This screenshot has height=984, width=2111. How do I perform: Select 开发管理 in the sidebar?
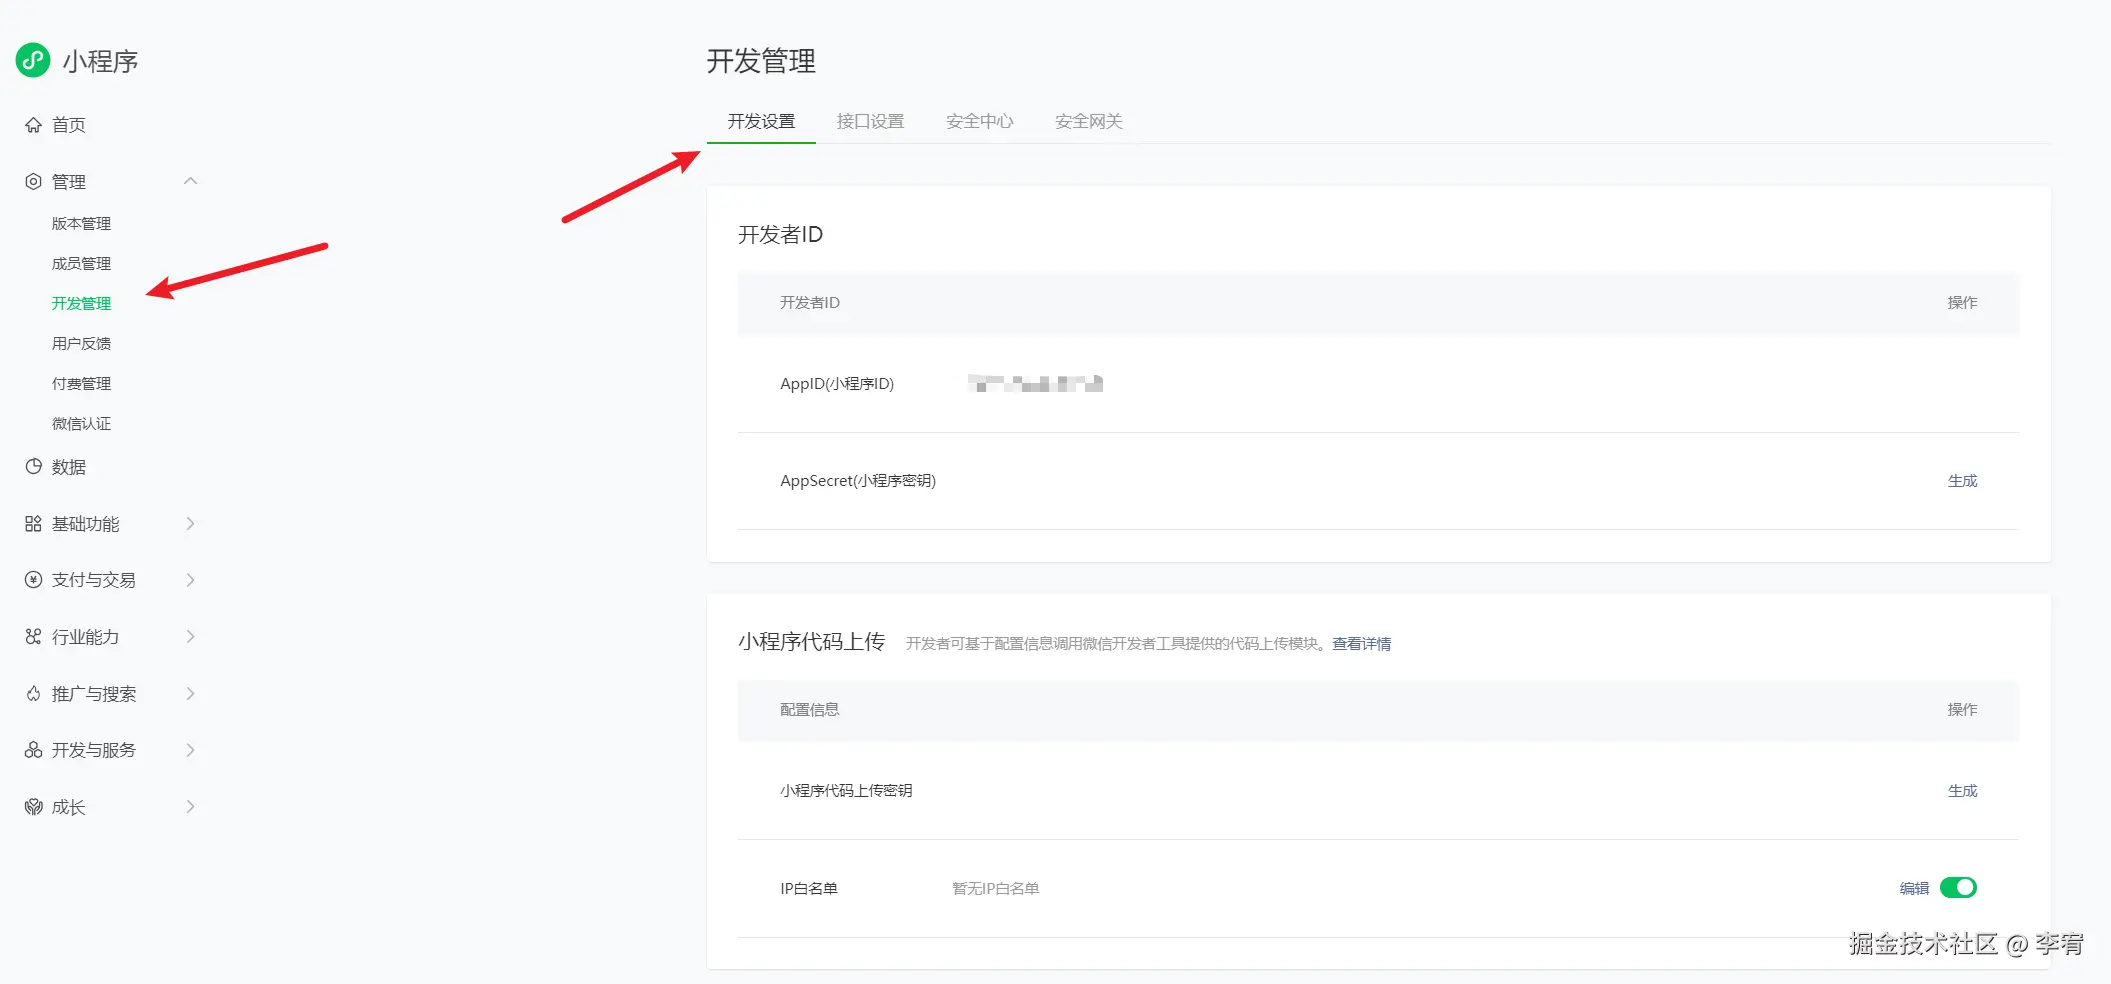tap(81, 303)
